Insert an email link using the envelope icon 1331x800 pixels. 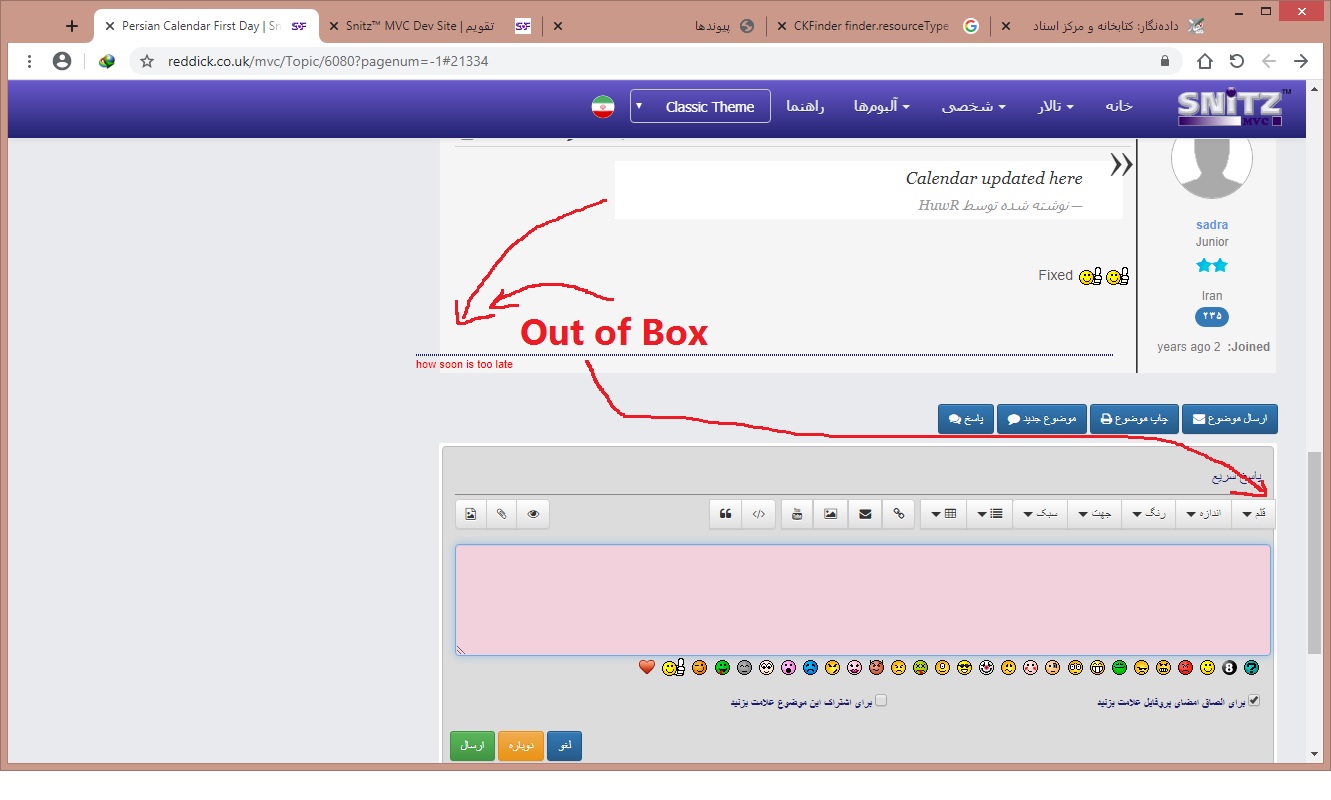[865, 514]
